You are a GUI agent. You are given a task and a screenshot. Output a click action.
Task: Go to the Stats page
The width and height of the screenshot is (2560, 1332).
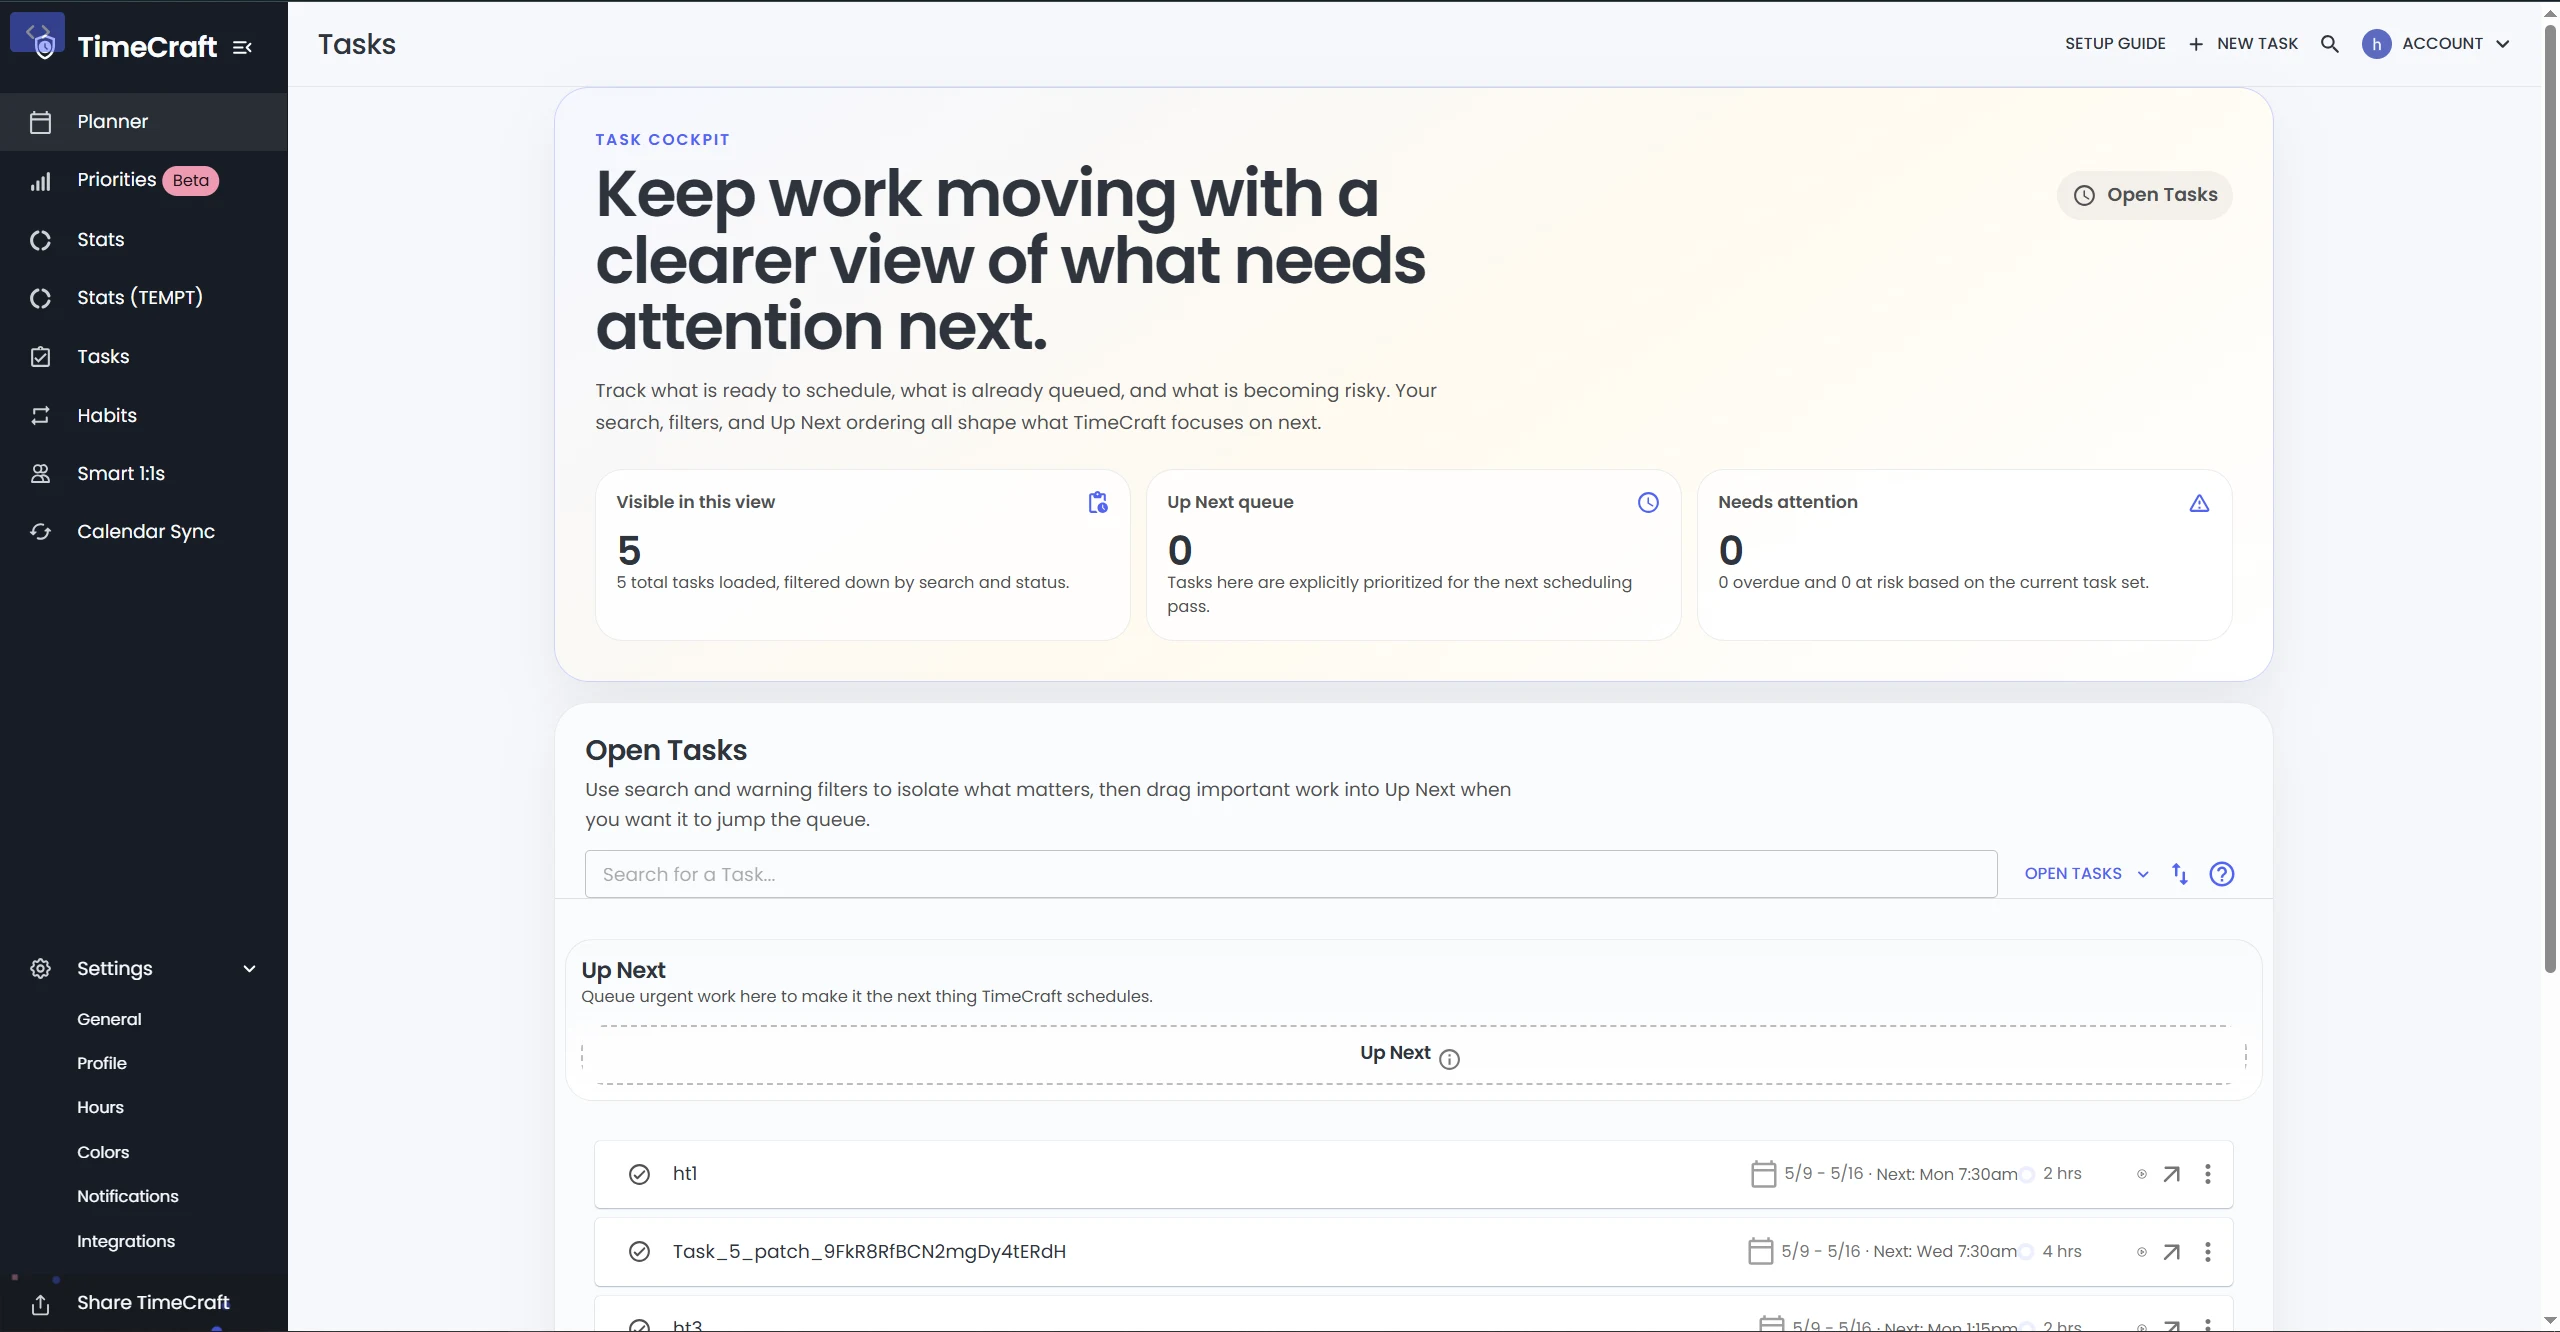[x=144, y=239]
